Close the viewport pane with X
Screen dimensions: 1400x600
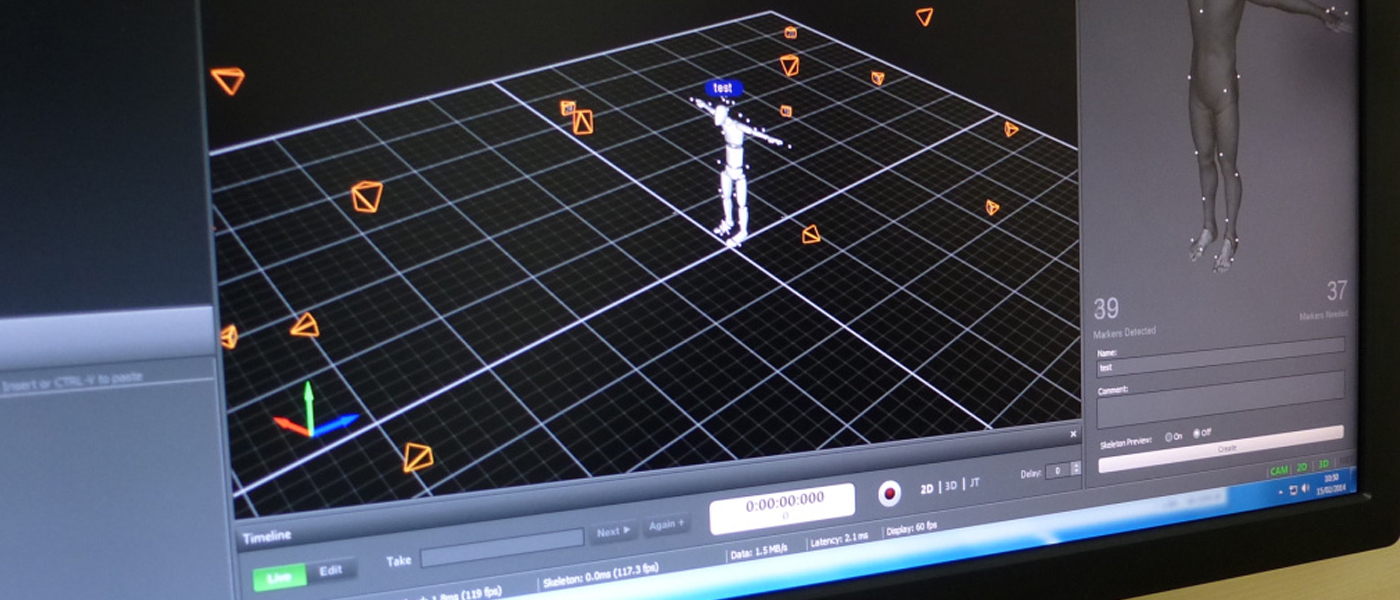coord(1073,435)
